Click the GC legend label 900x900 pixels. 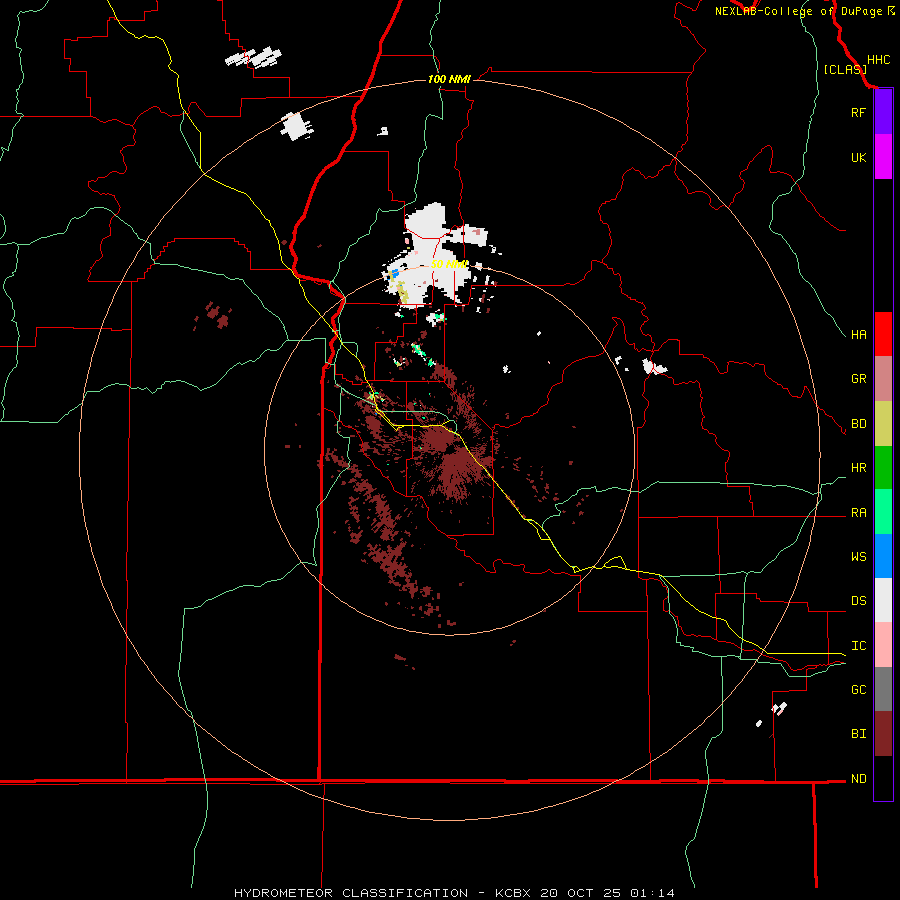tap(858, 689)
